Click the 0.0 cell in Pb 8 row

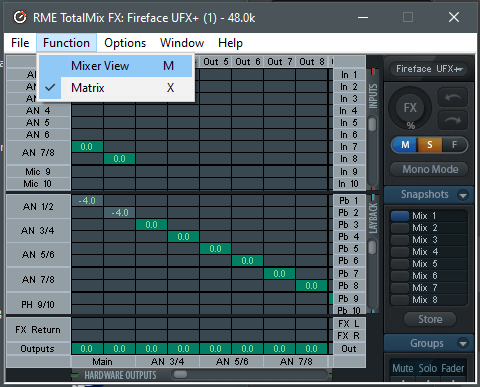point(311,286)
